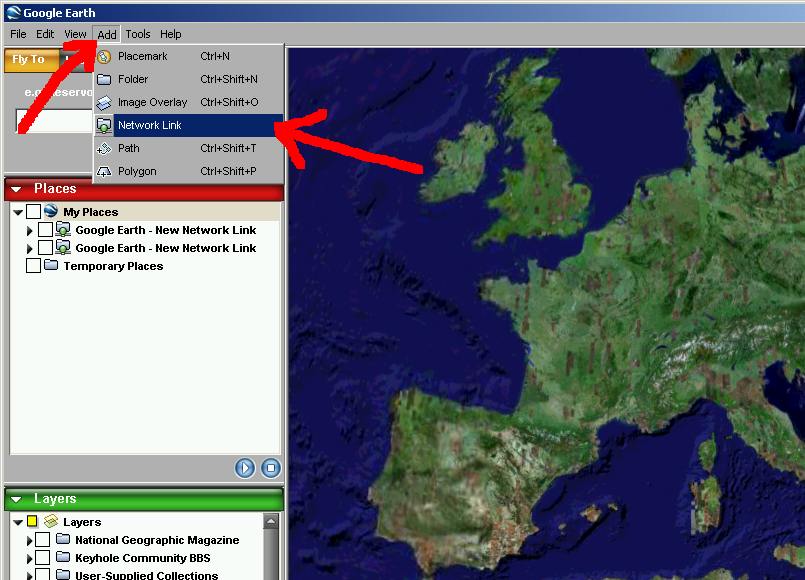Click the My Places globe icon
The height and width of the screenshot is (580, 805).
51,210
